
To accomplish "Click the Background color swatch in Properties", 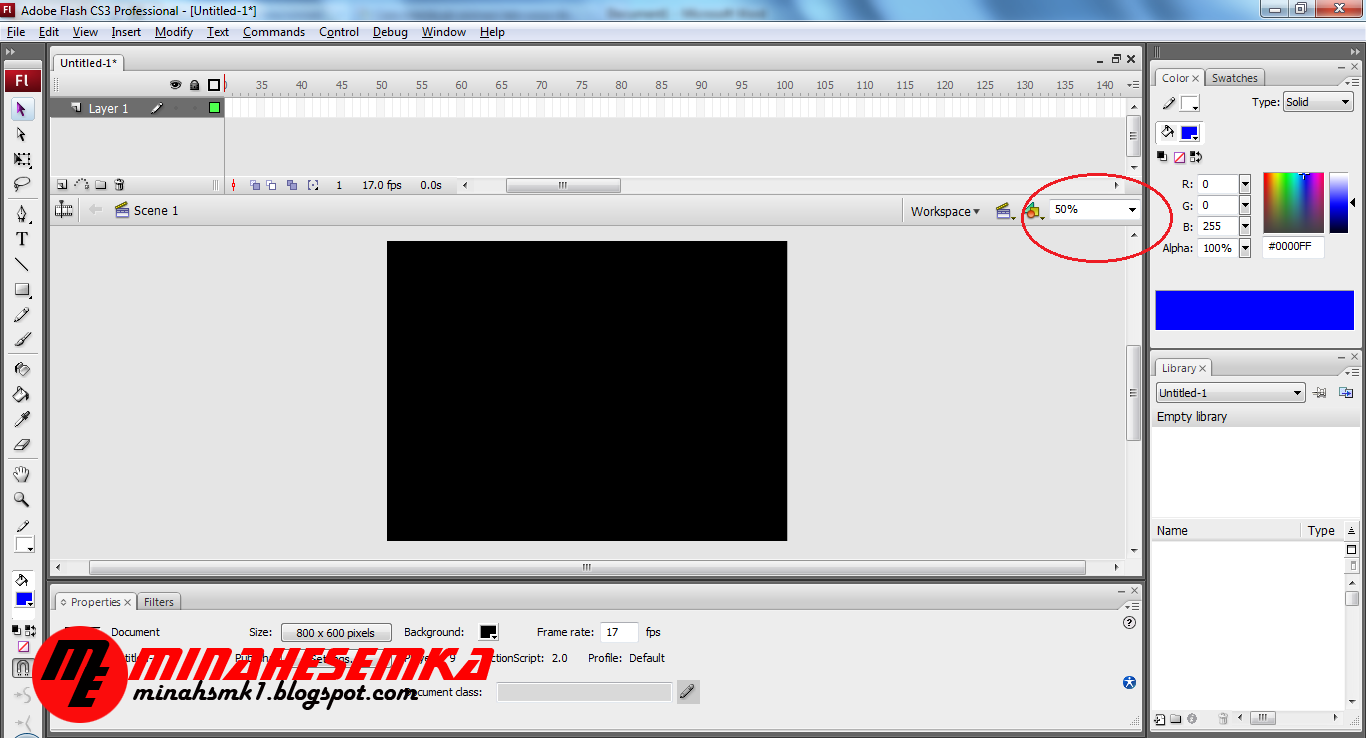I will pos(488,631).
